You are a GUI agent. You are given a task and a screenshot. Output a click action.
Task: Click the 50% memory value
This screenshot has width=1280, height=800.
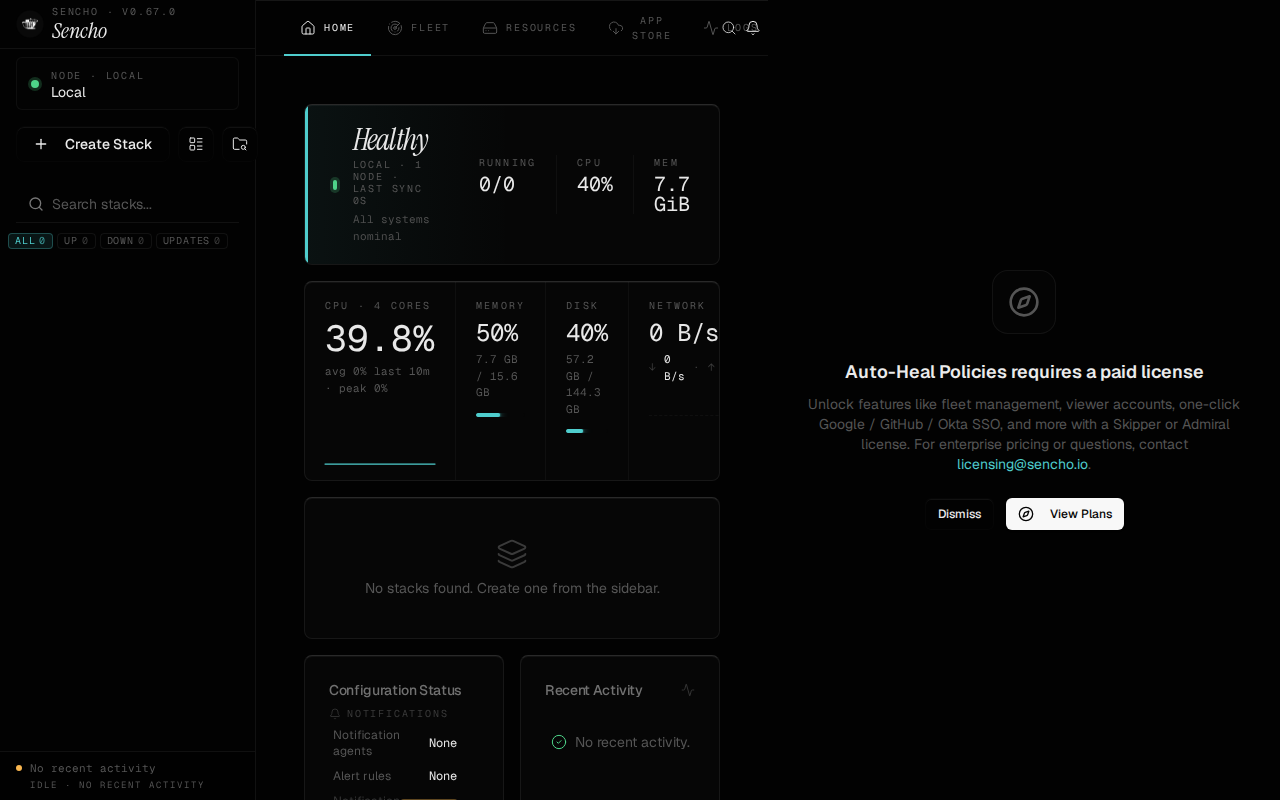[x=497, y=332]
